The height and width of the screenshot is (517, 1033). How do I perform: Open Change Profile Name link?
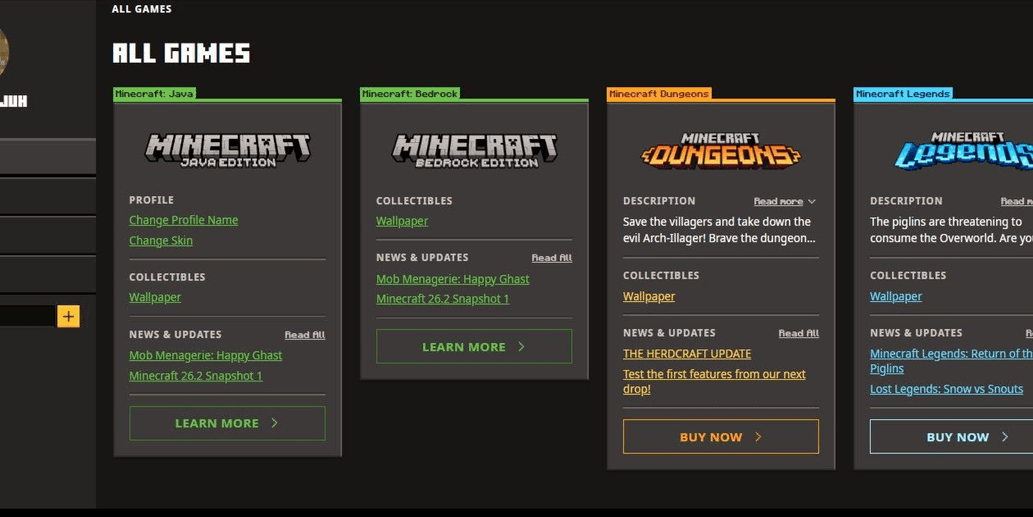[x=184, y=220]
